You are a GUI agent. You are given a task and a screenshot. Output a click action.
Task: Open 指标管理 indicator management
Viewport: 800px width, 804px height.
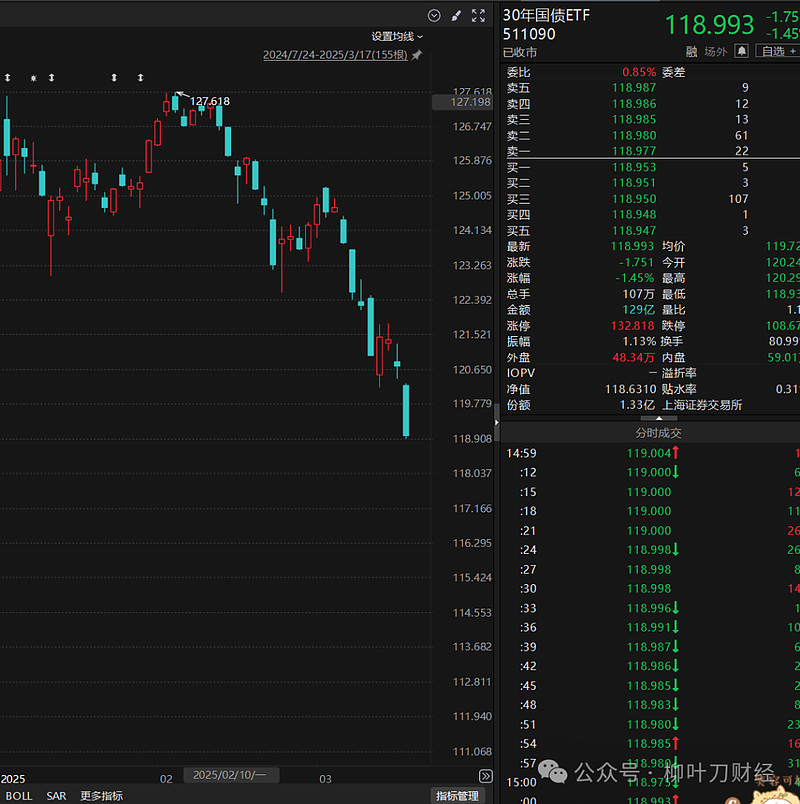tap(460, 794)
